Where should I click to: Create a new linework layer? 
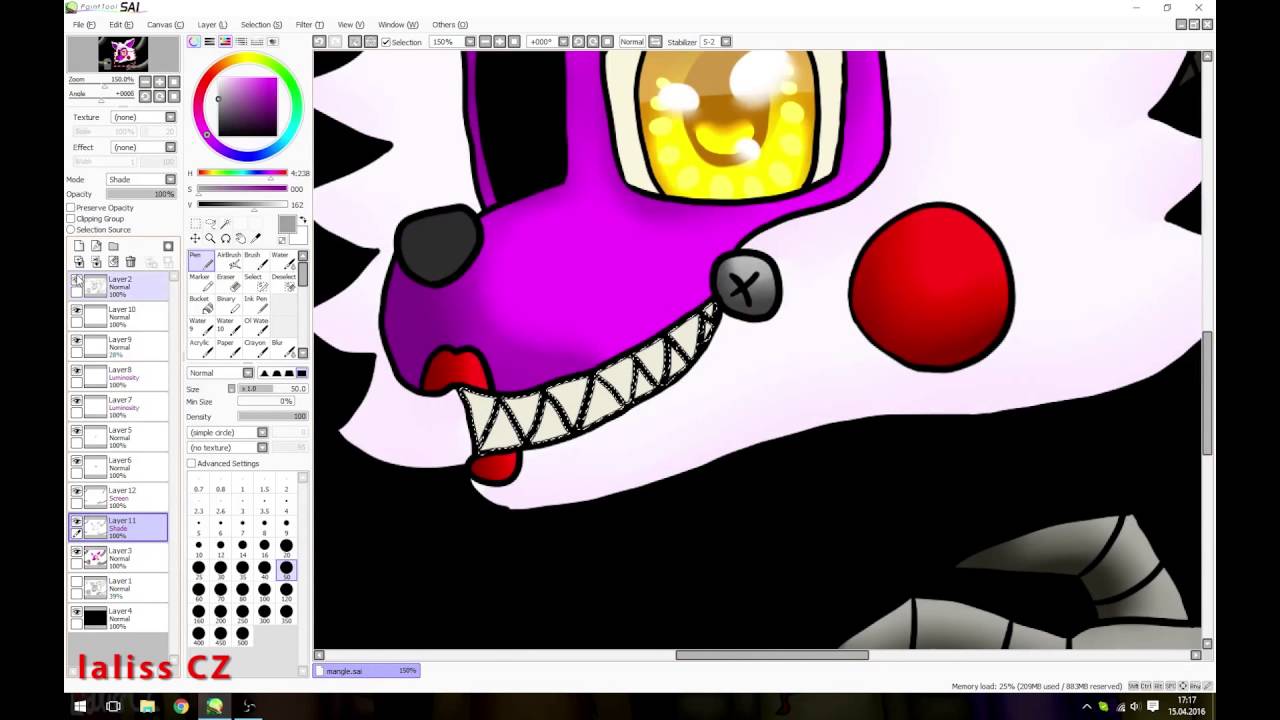click(96, 246)
